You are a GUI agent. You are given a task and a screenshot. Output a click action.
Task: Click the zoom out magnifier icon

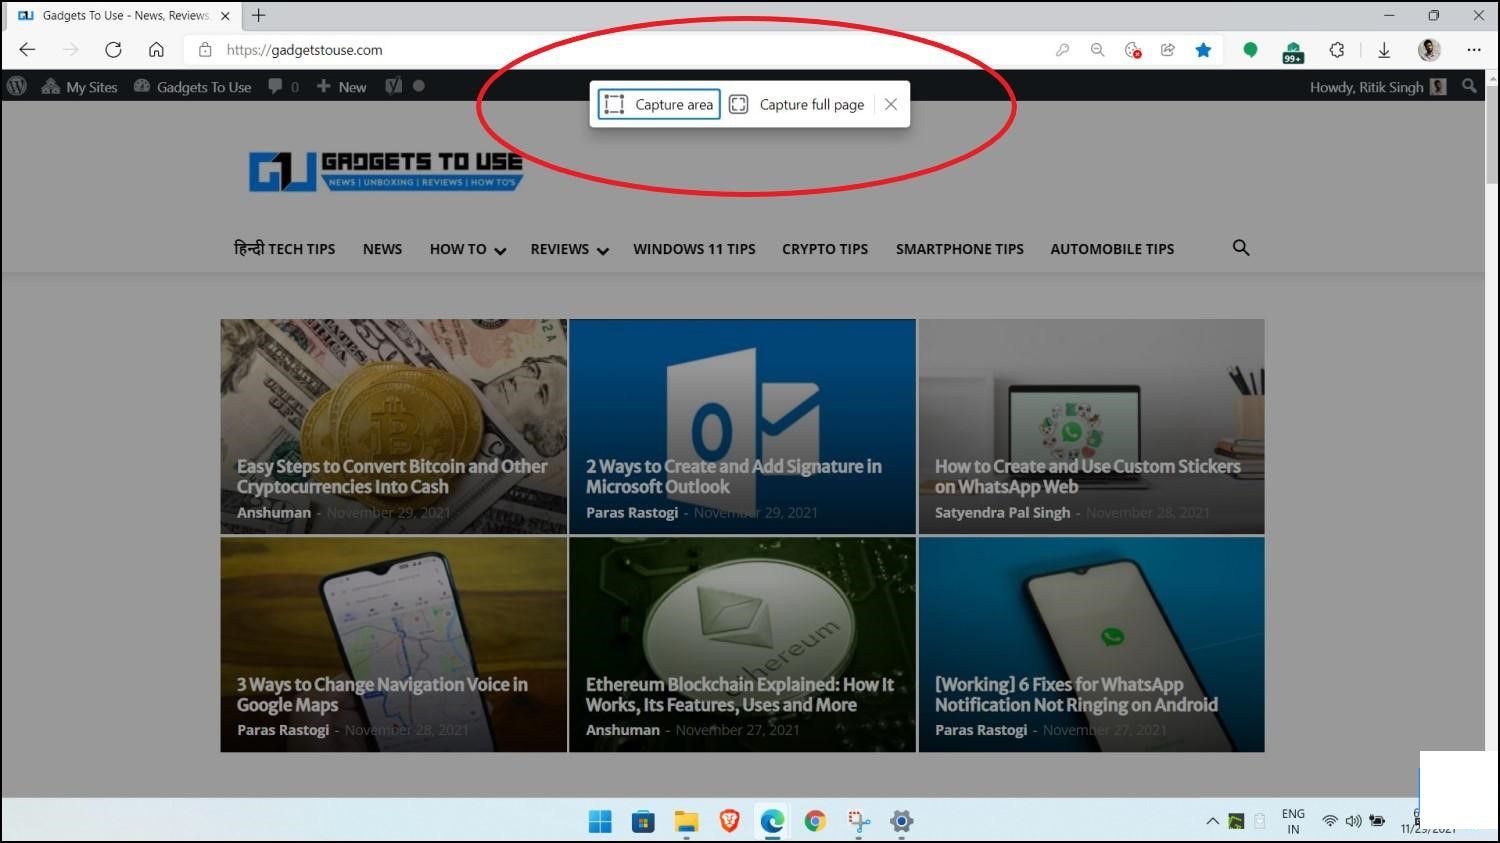coord(1097,49)
